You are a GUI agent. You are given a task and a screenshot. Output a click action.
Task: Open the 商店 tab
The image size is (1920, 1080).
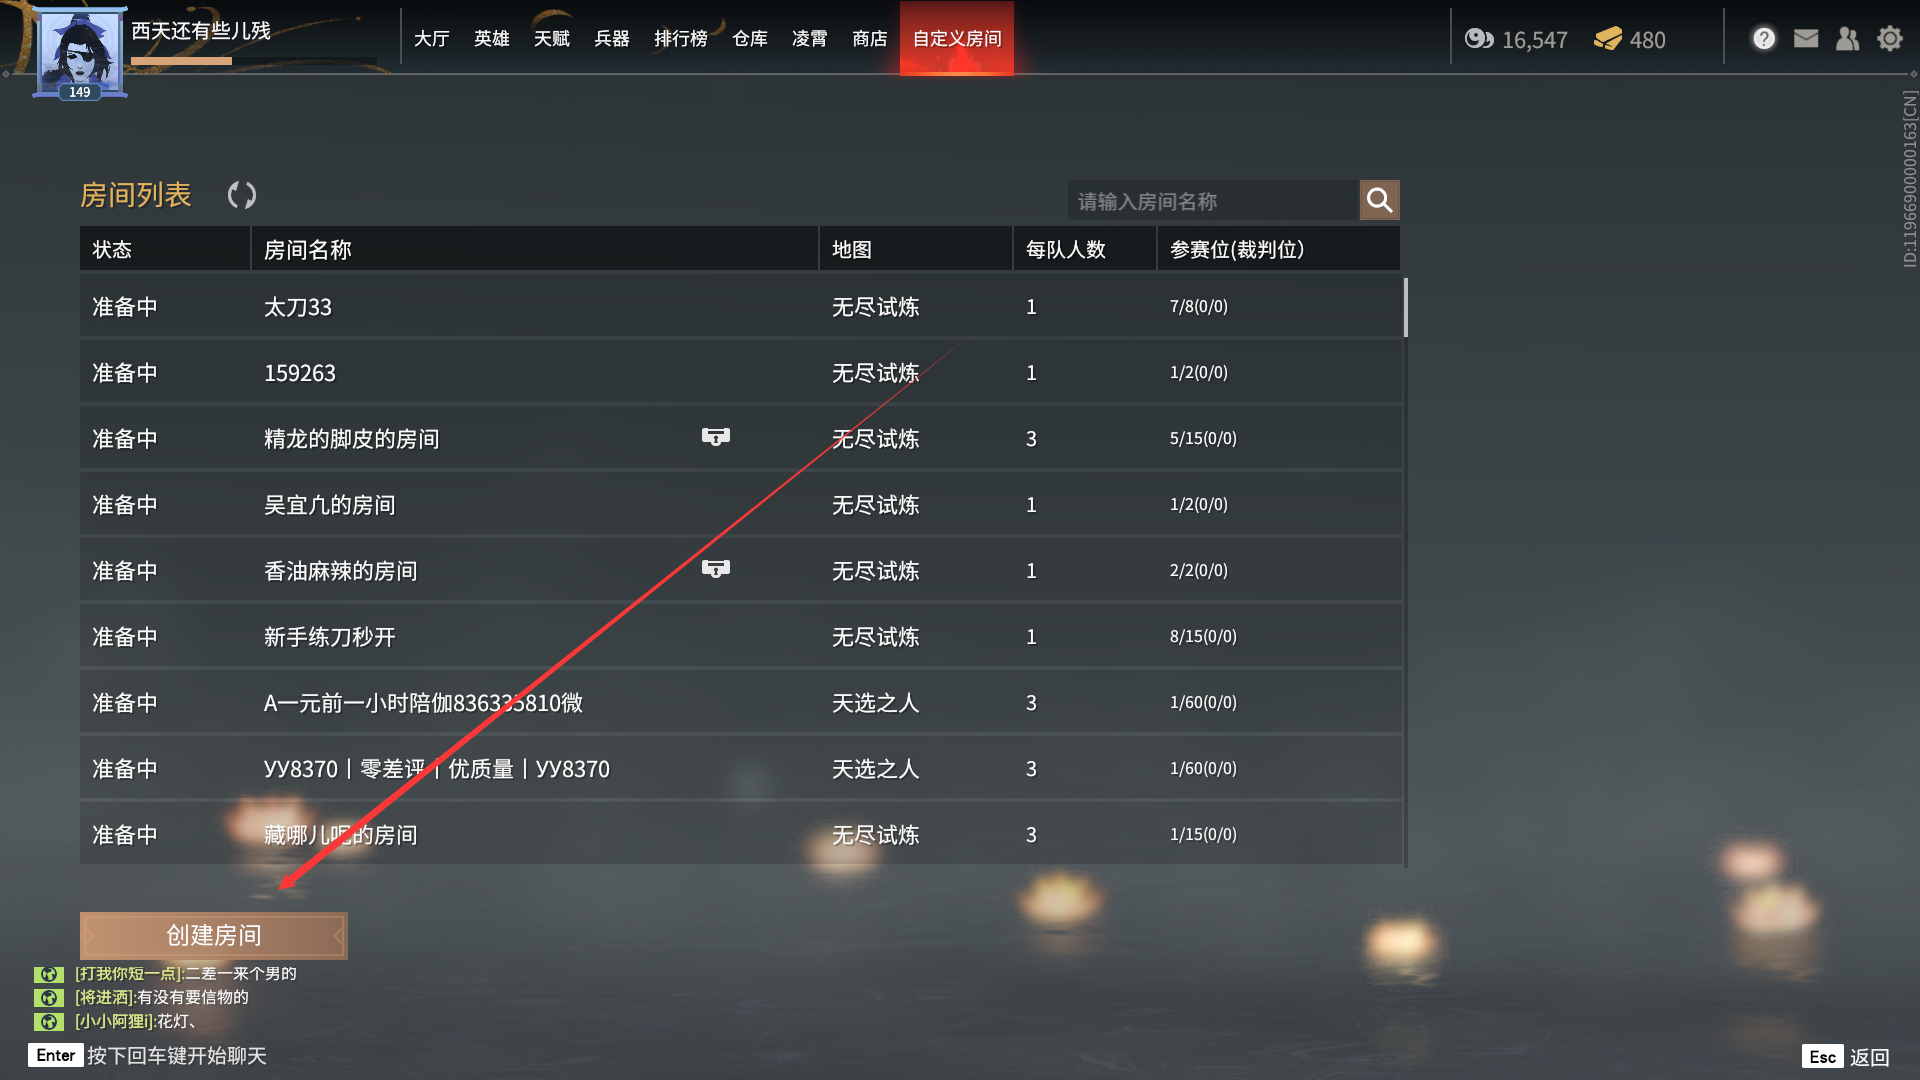pos(870,39)
